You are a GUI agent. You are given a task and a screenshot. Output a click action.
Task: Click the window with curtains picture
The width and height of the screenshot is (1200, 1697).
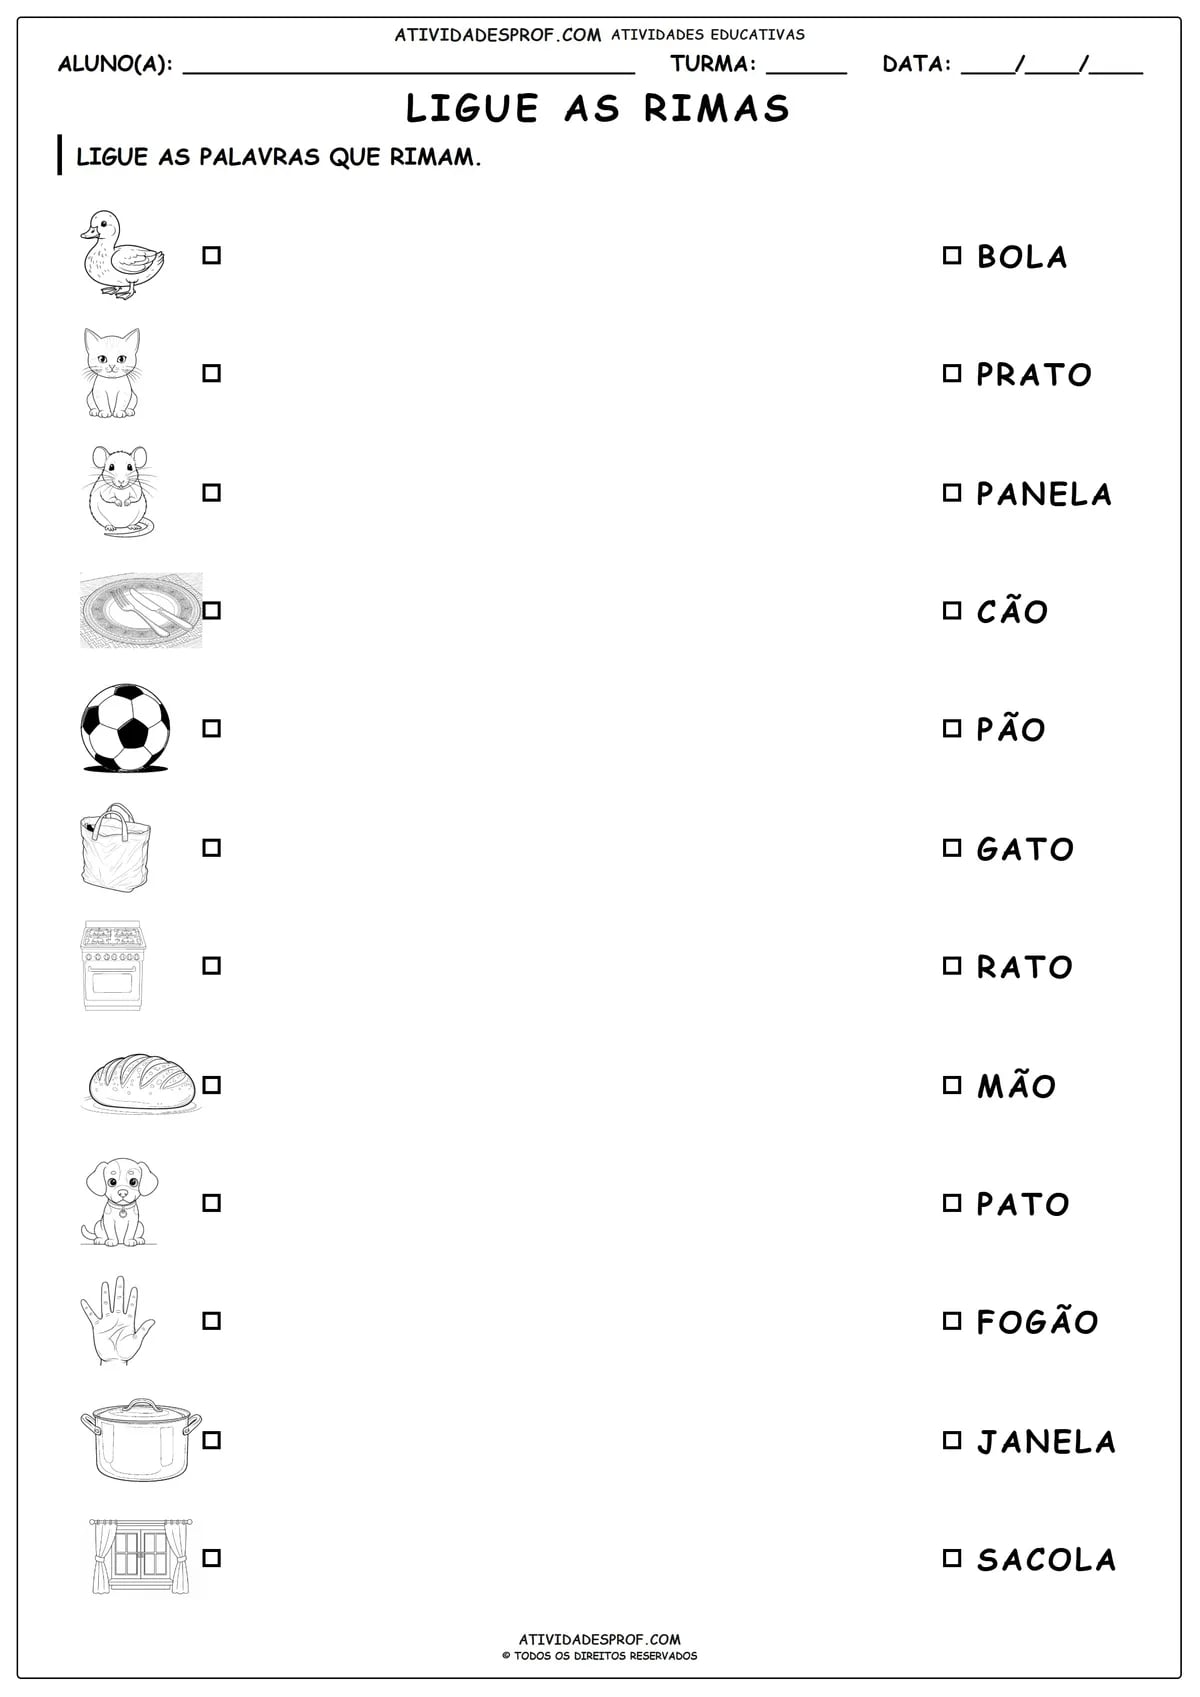tap(141, 1556)
